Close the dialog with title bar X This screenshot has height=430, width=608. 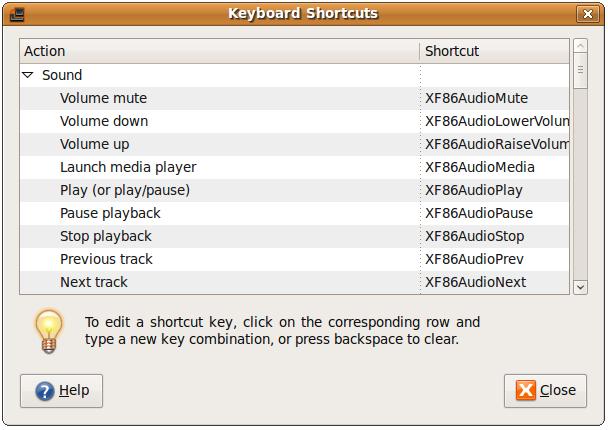(x=589, y=14)
